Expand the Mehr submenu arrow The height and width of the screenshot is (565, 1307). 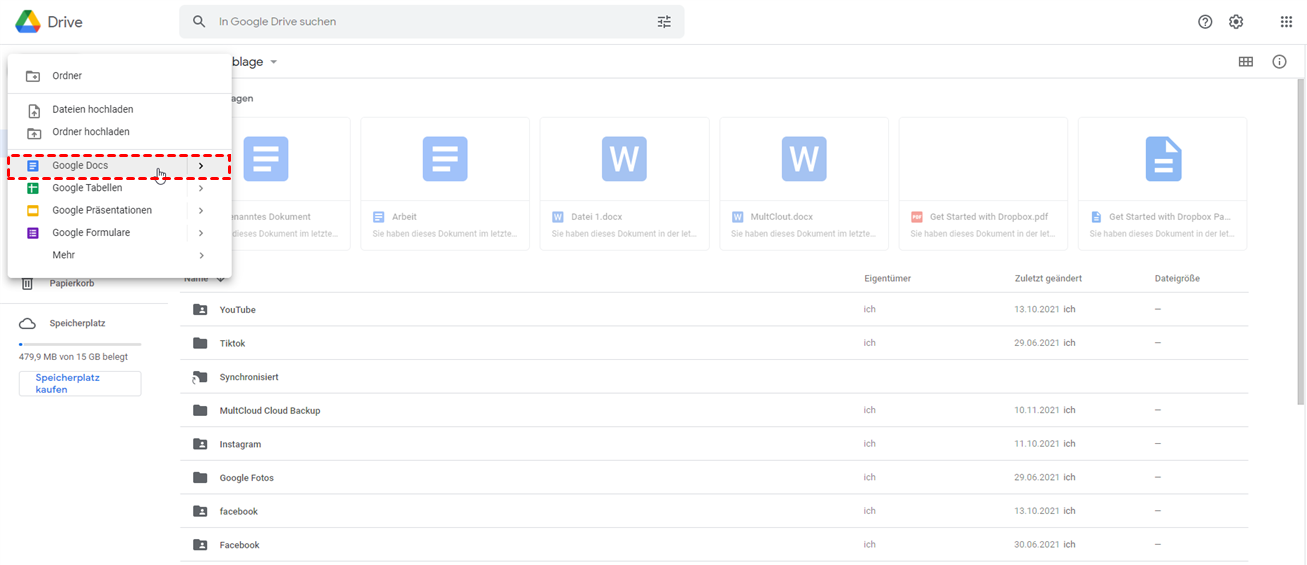(201, 256)
